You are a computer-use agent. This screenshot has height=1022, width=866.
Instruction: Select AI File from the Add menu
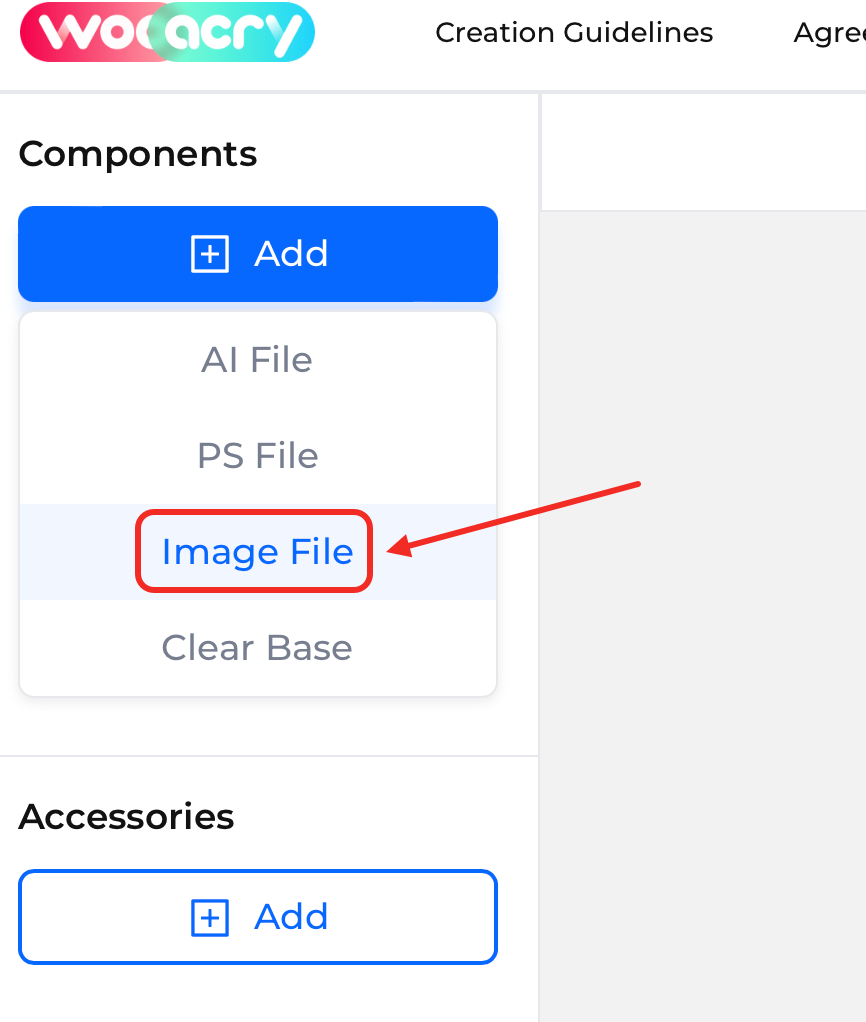pos(257,360)
